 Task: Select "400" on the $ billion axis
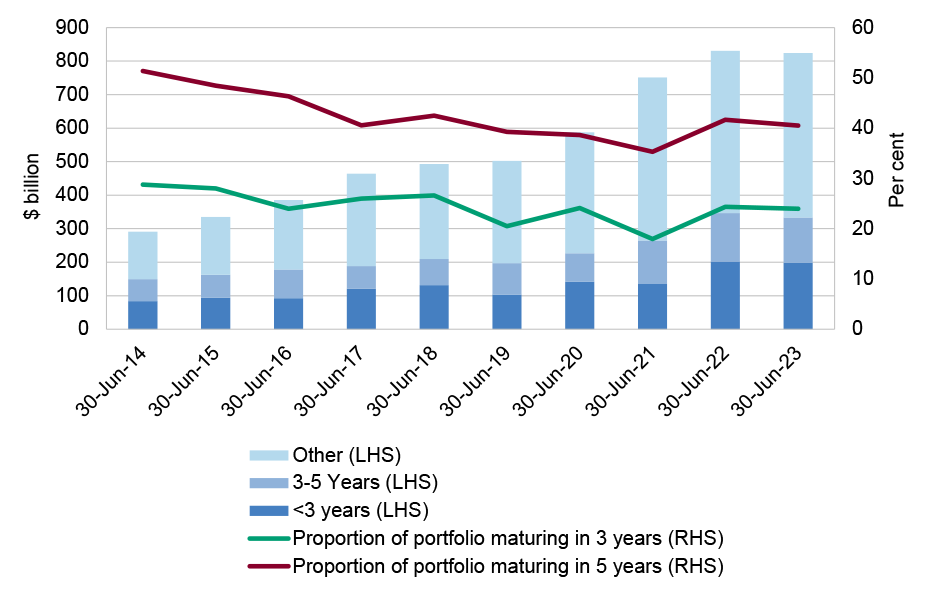point(72,195)
